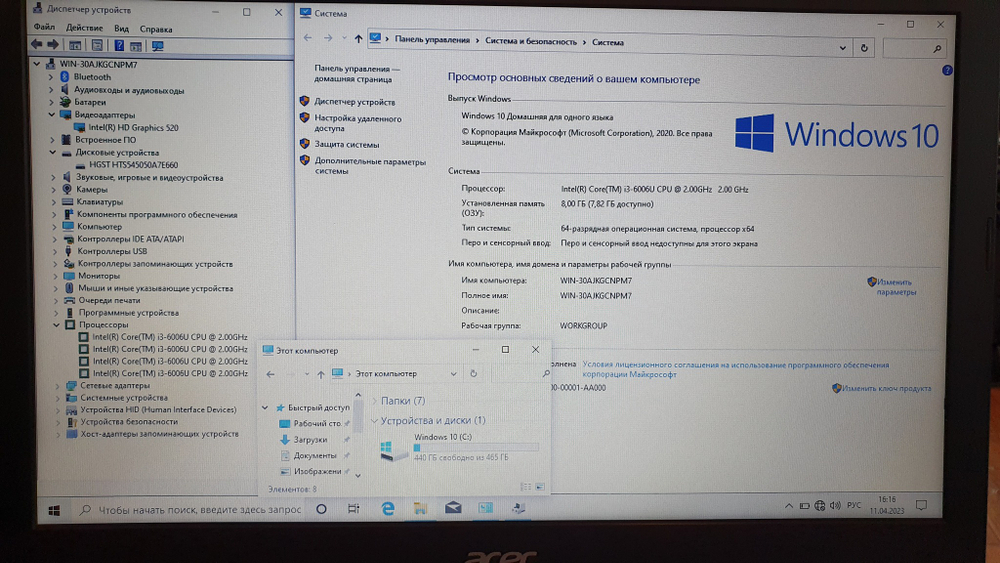The image size is (1000, 563).
Task: Click the help question mark in Система window
Action: click(947, 70)
